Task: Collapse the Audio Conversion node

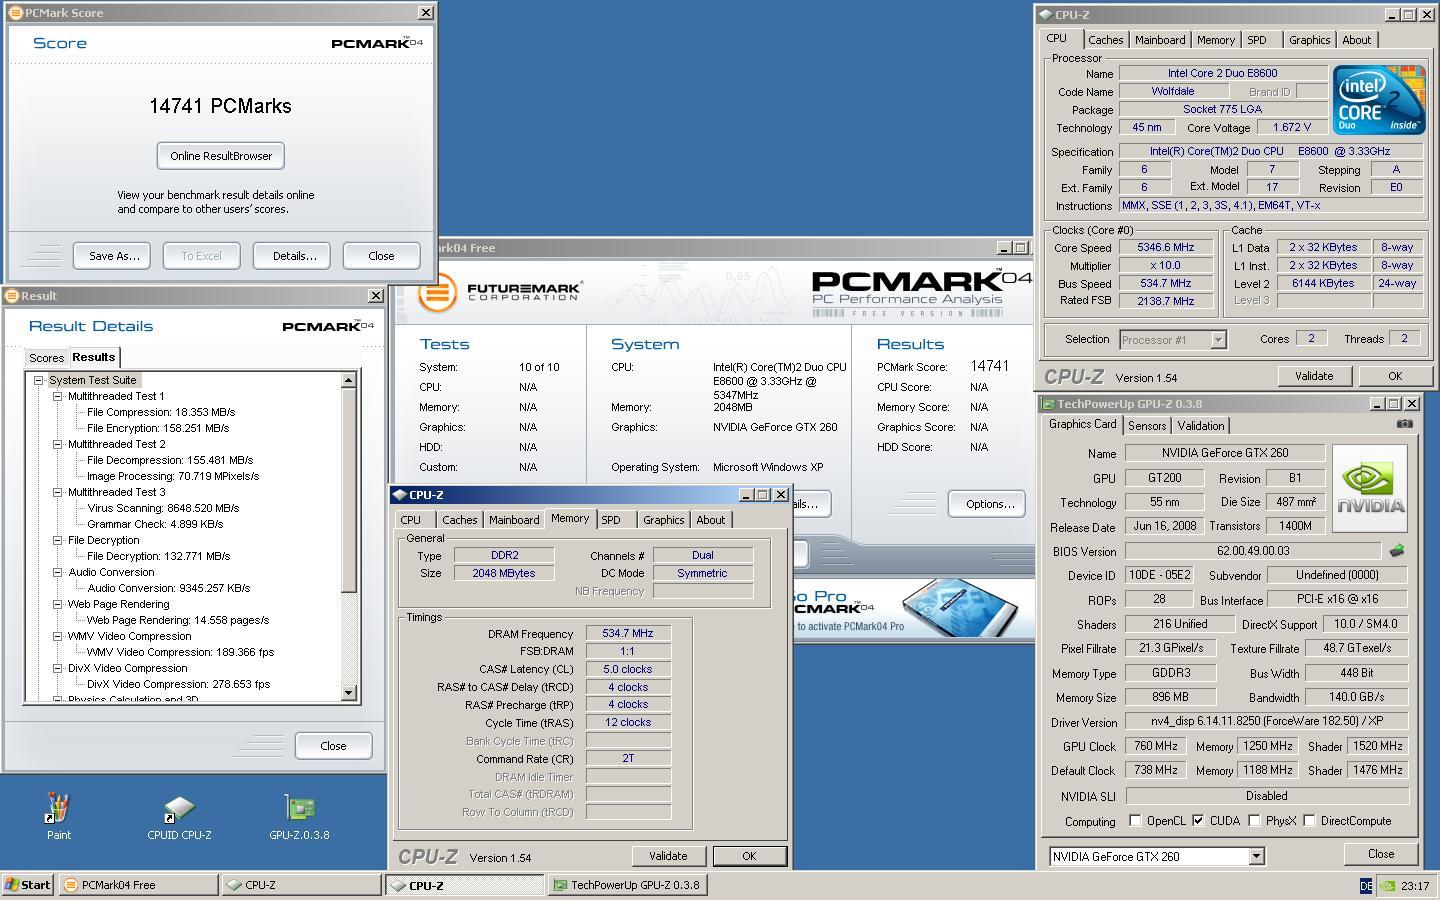Action: tap(57, 572)
